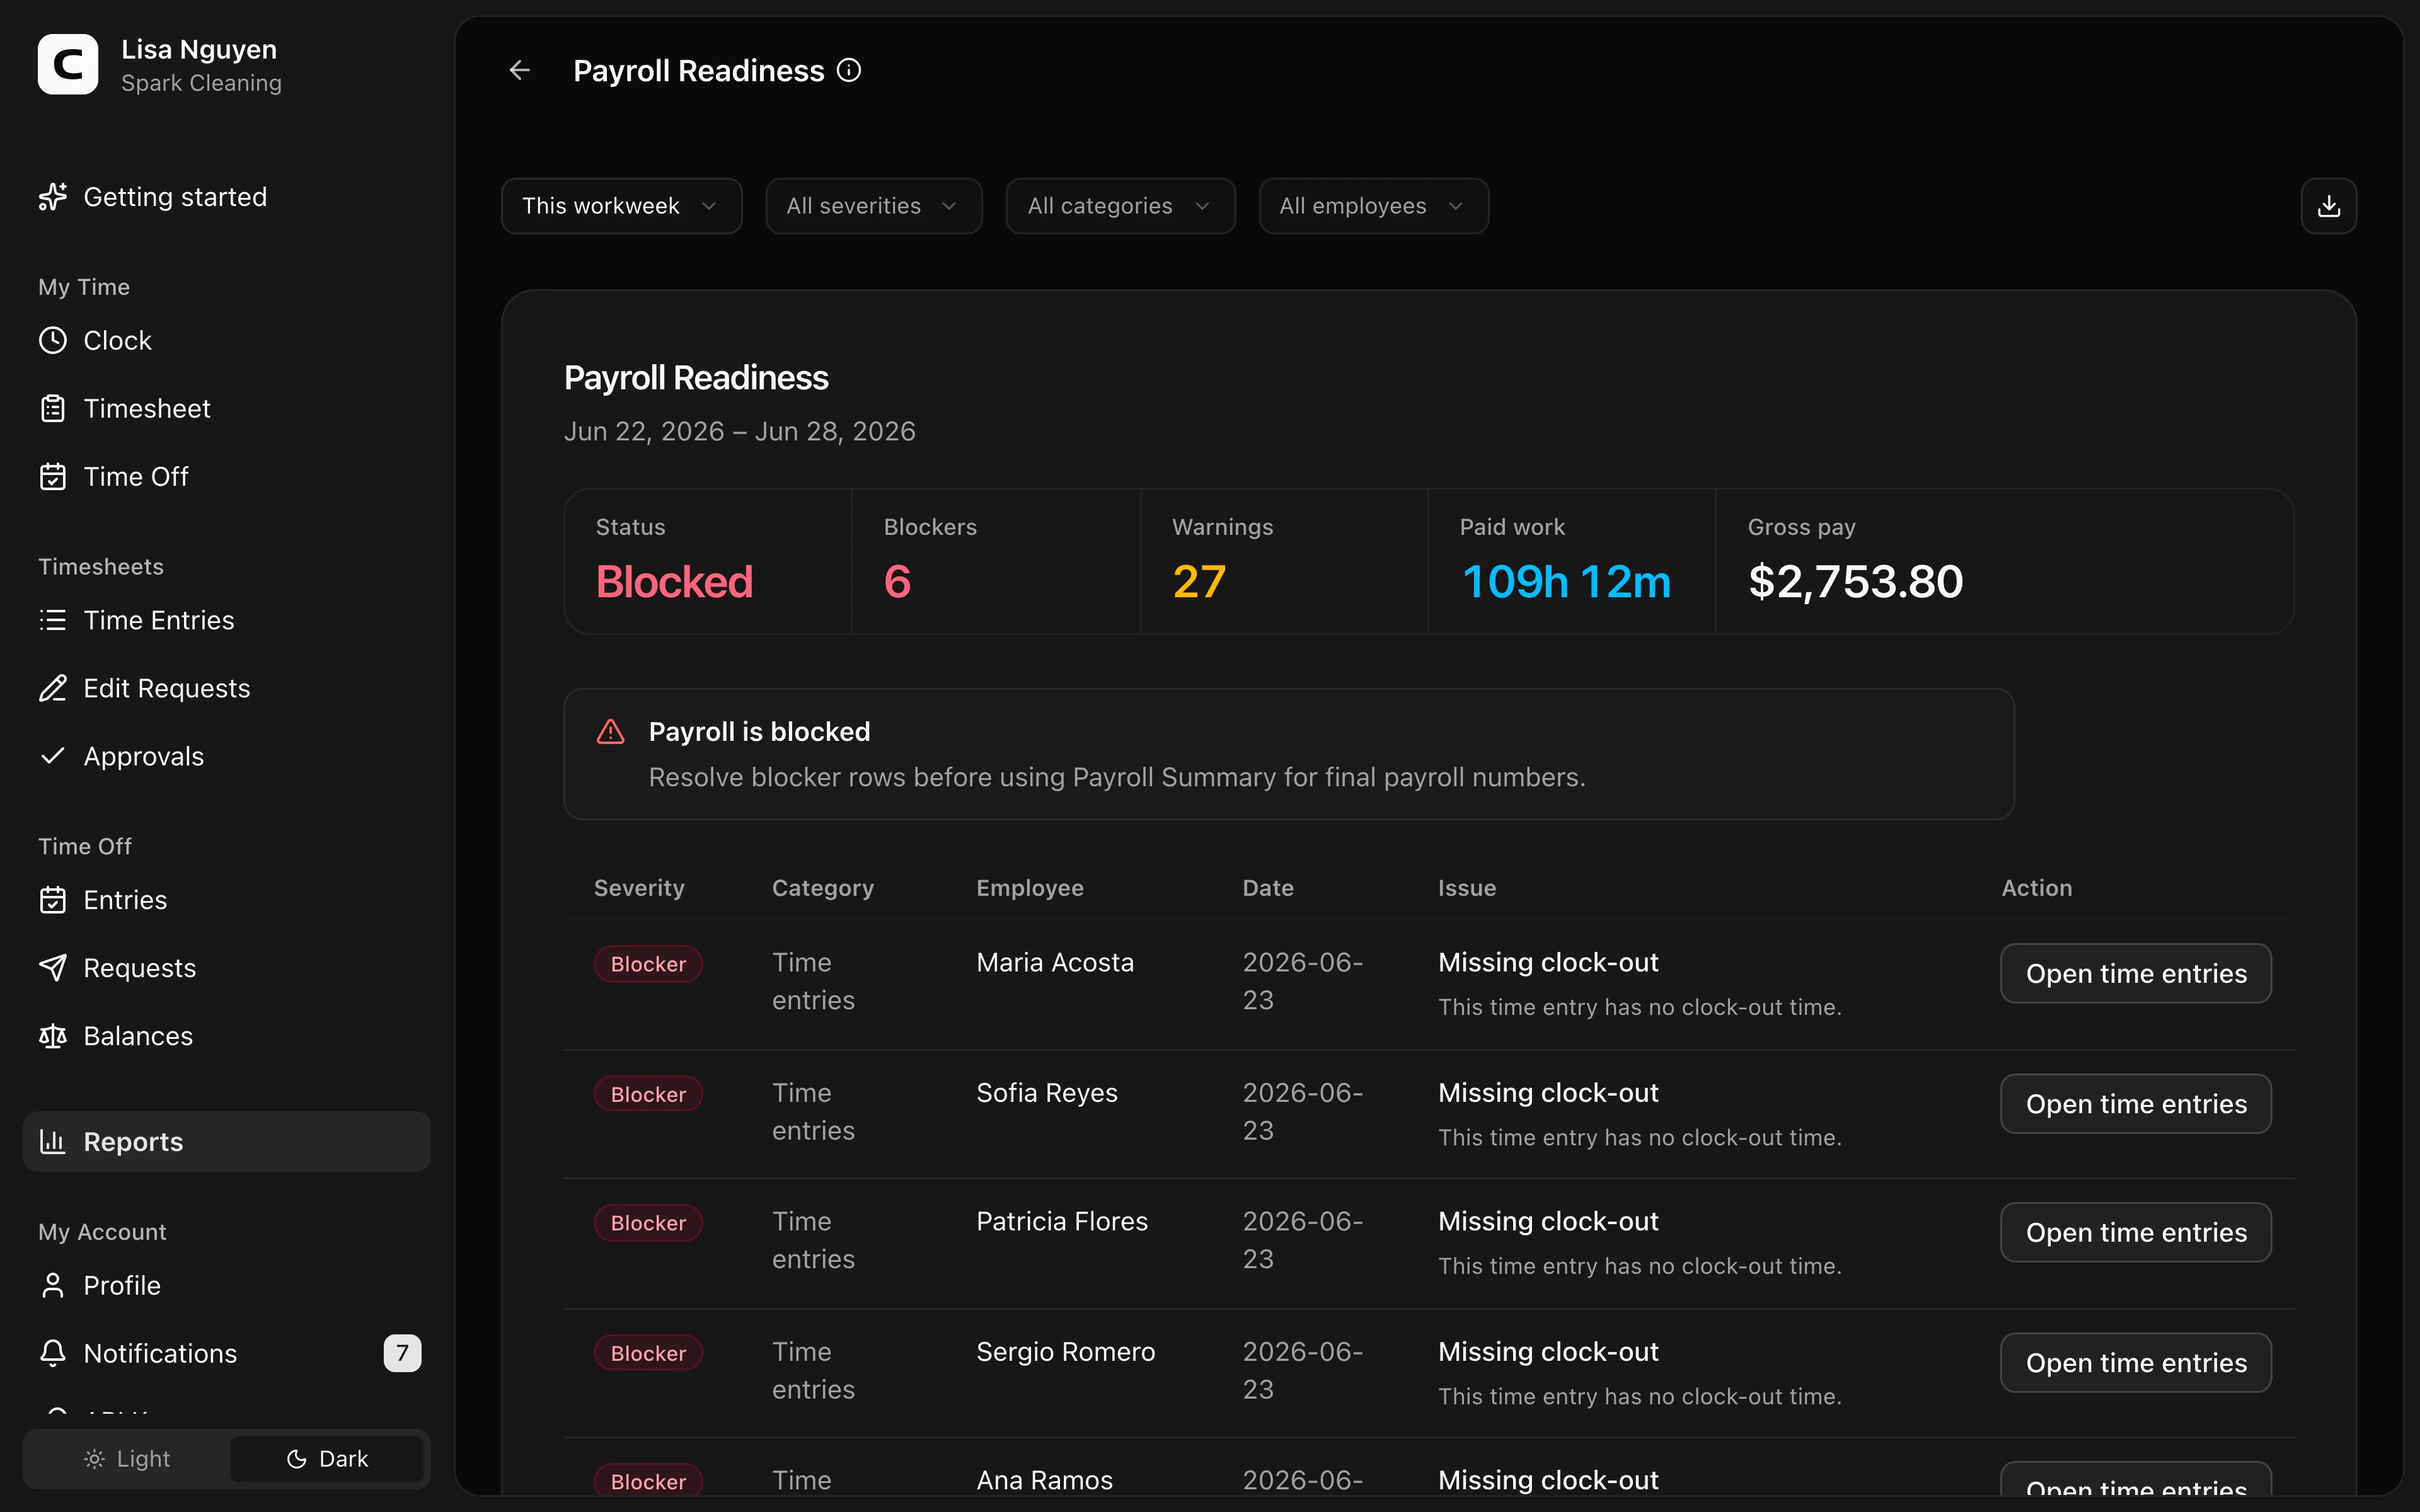Click the Blockers count 6
This screenshot has width=2420, height=1512.
coord(897,582)
